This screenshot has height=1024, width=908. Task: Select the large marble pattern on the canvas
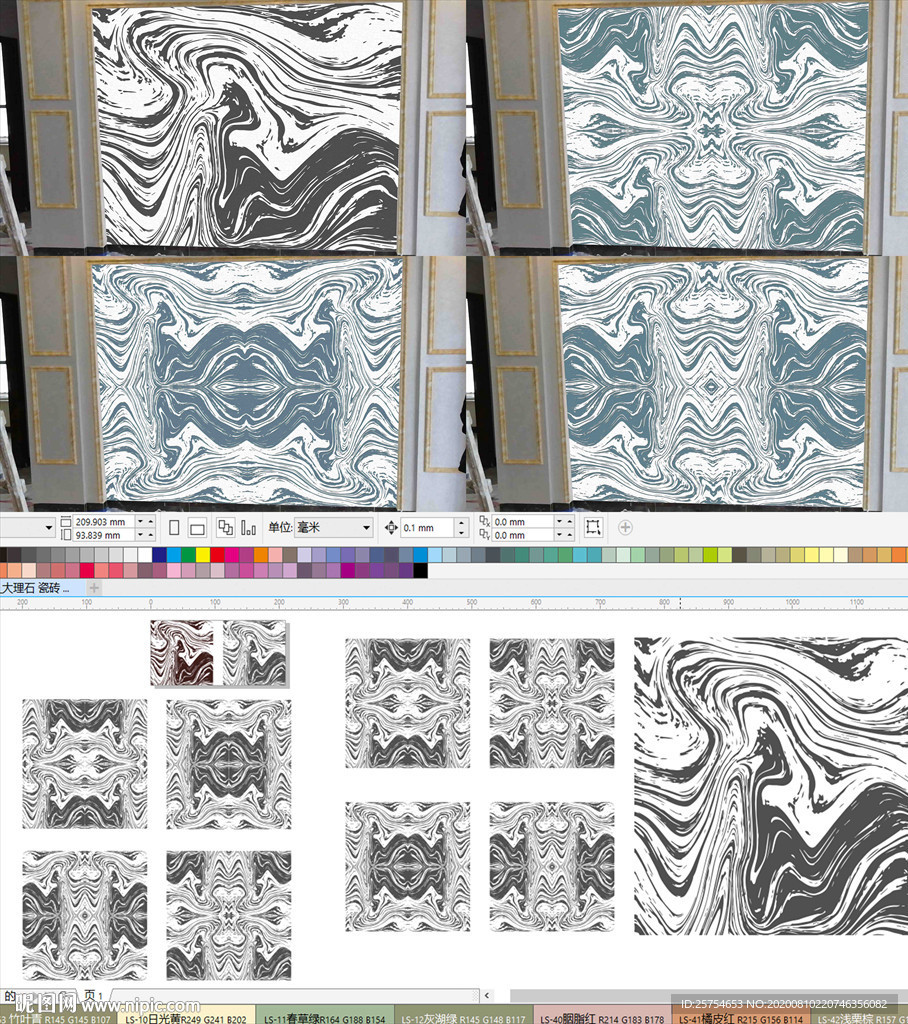770,785
